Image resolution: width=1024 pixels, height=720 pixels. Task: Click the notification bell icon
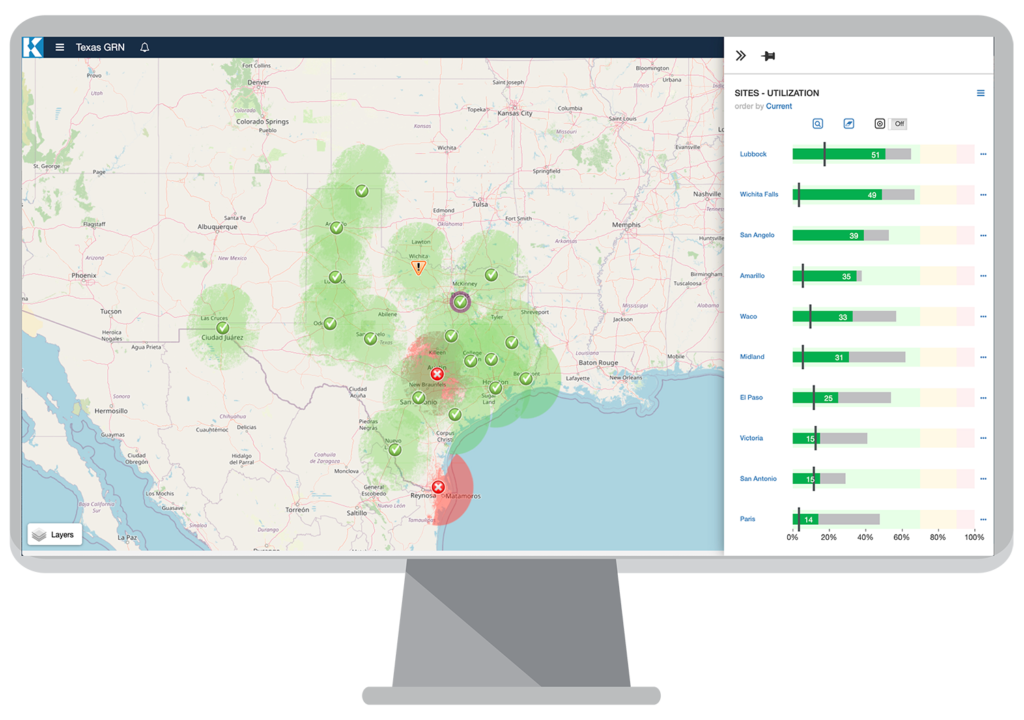(x=145, y=47)
